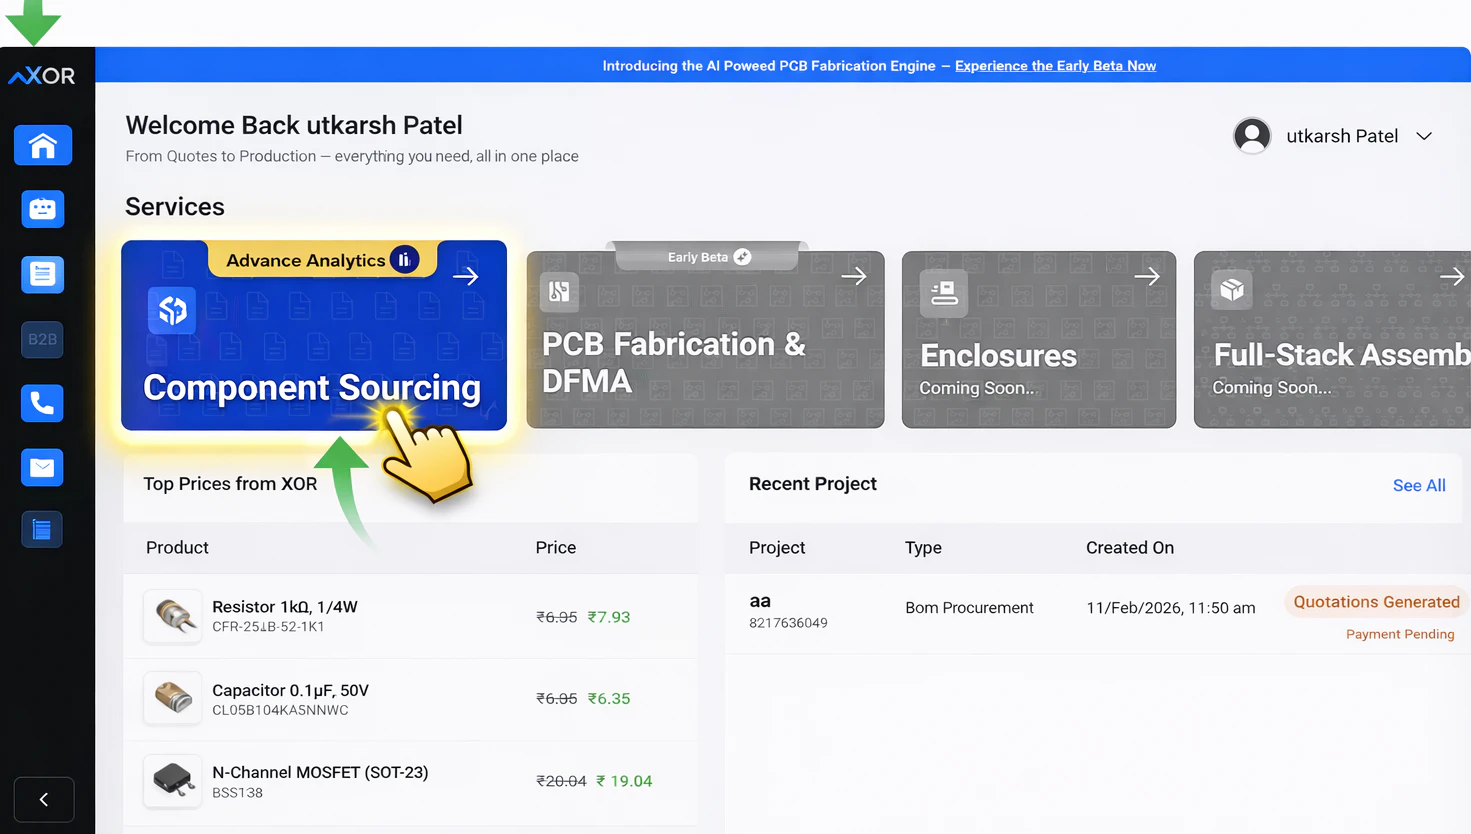
Task: Open the PCB Fabrication & DFMA card
Action: [x=705, y=340]
